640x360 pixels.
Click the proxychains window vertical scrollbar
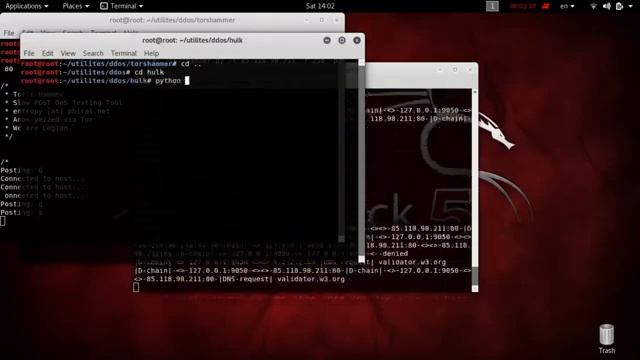click(475, 190)
